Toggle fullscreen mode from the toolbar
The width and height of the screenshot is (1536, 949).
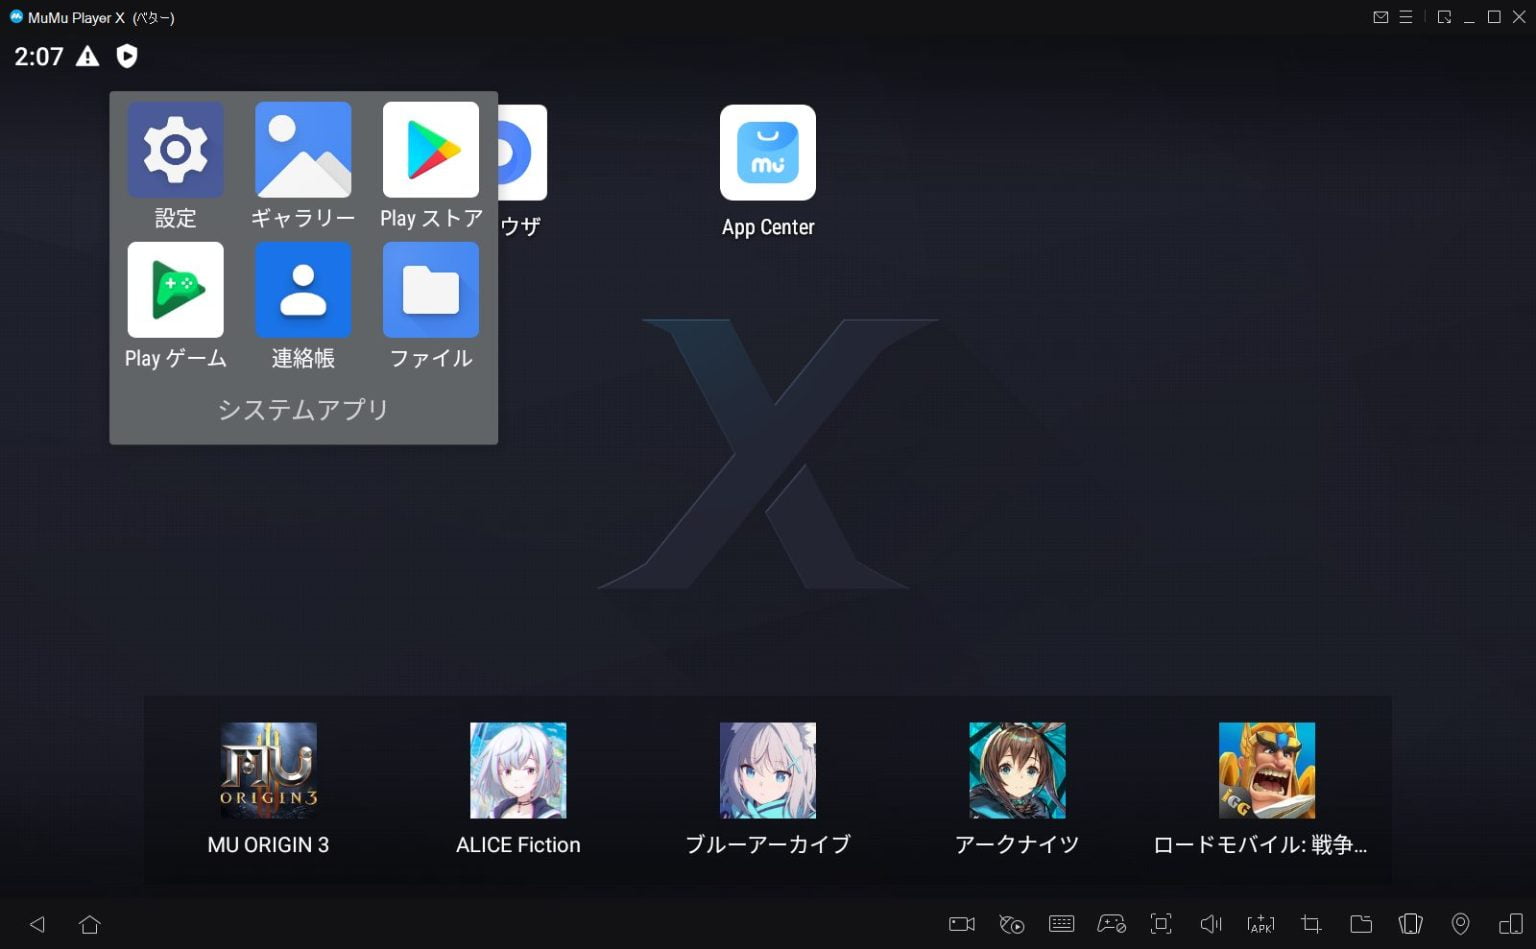pos(1161,924)
